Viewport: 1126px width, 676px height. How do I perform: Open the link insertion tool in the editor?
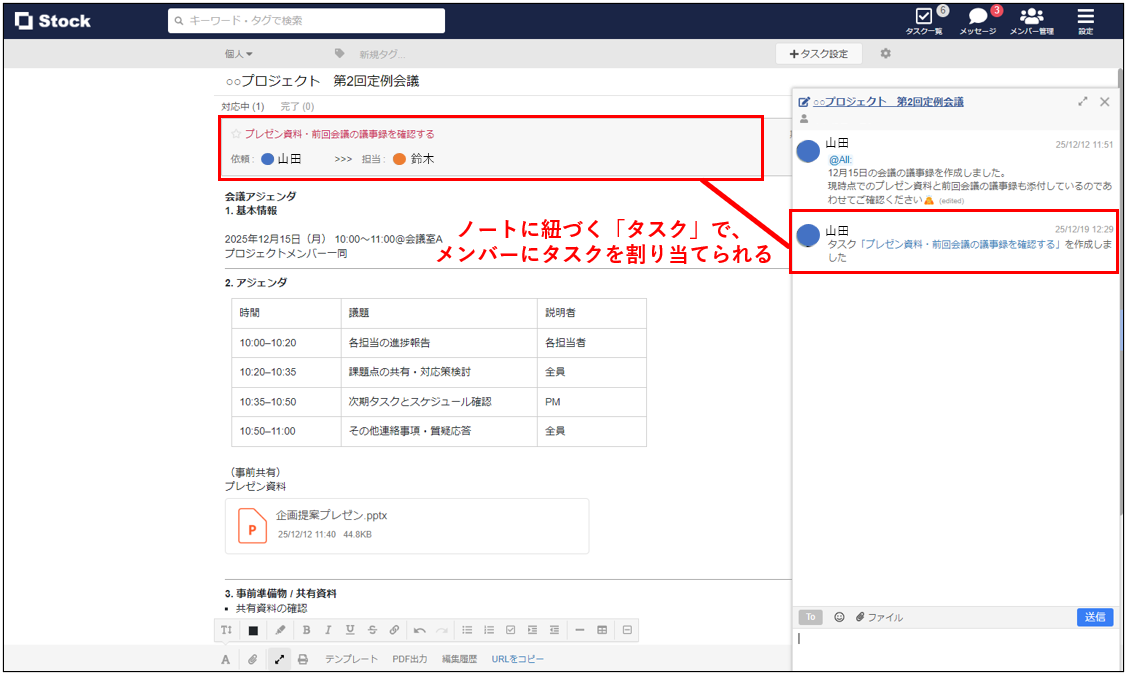395,630
